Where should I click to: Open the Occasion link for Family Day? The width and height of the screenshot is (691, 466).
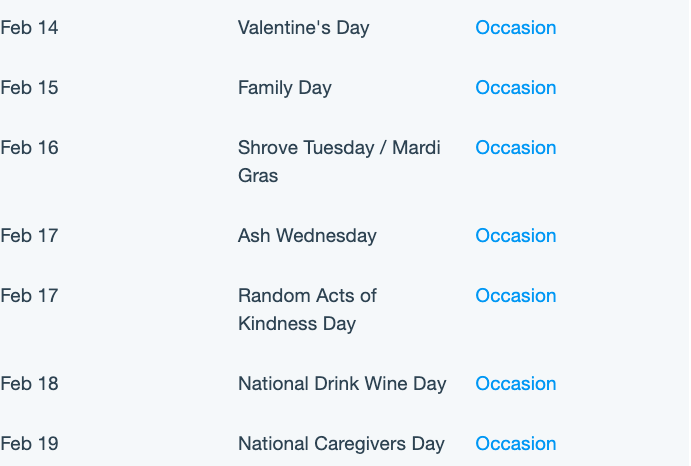coord(516,88)
